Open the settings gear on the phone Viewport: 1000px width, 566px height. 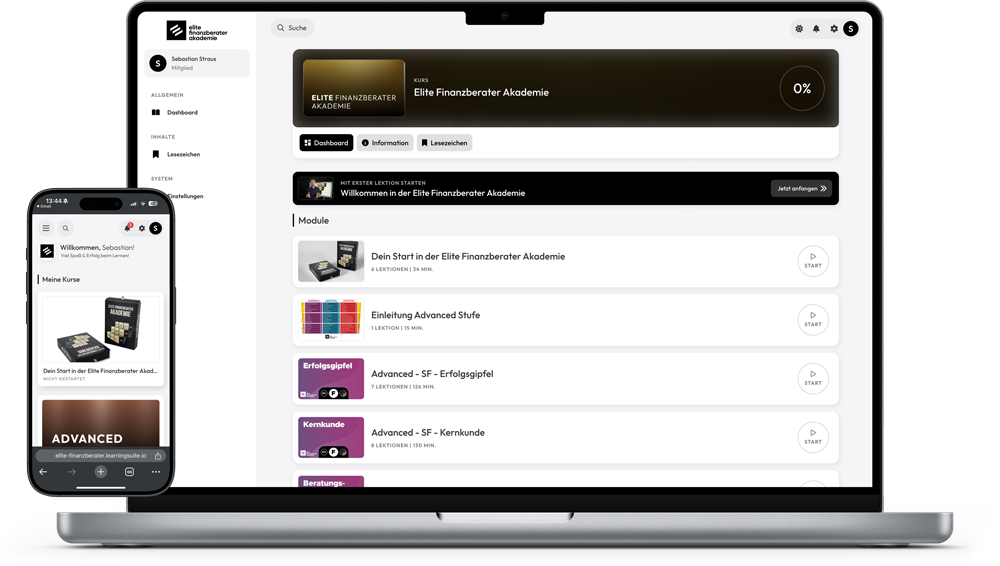[x=142, y=228]
